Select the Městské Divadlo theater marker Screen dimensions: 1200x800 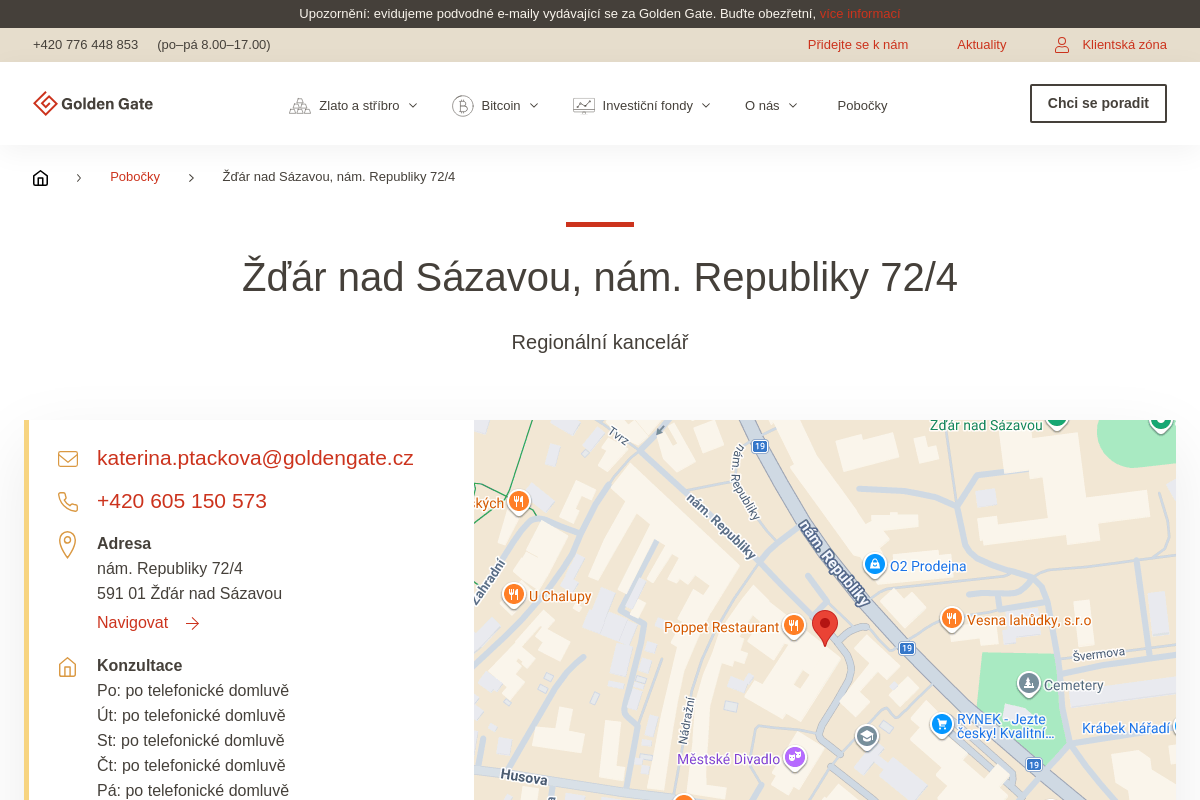tap(795, 758)
